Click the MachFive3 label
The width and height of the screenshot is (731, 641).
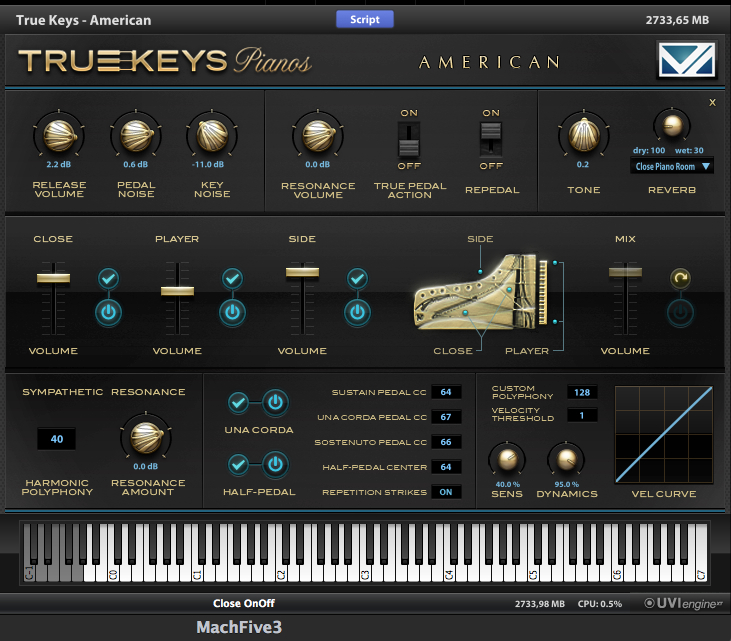point(239,627)
